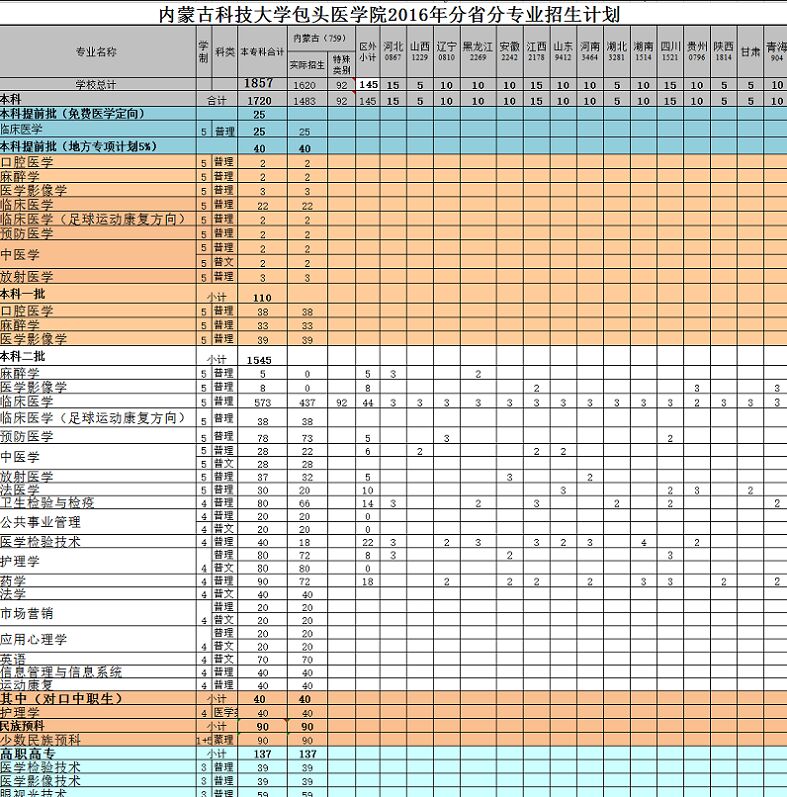Click the 科类 column header
787x797 pixels.
[x=224, y=51]
